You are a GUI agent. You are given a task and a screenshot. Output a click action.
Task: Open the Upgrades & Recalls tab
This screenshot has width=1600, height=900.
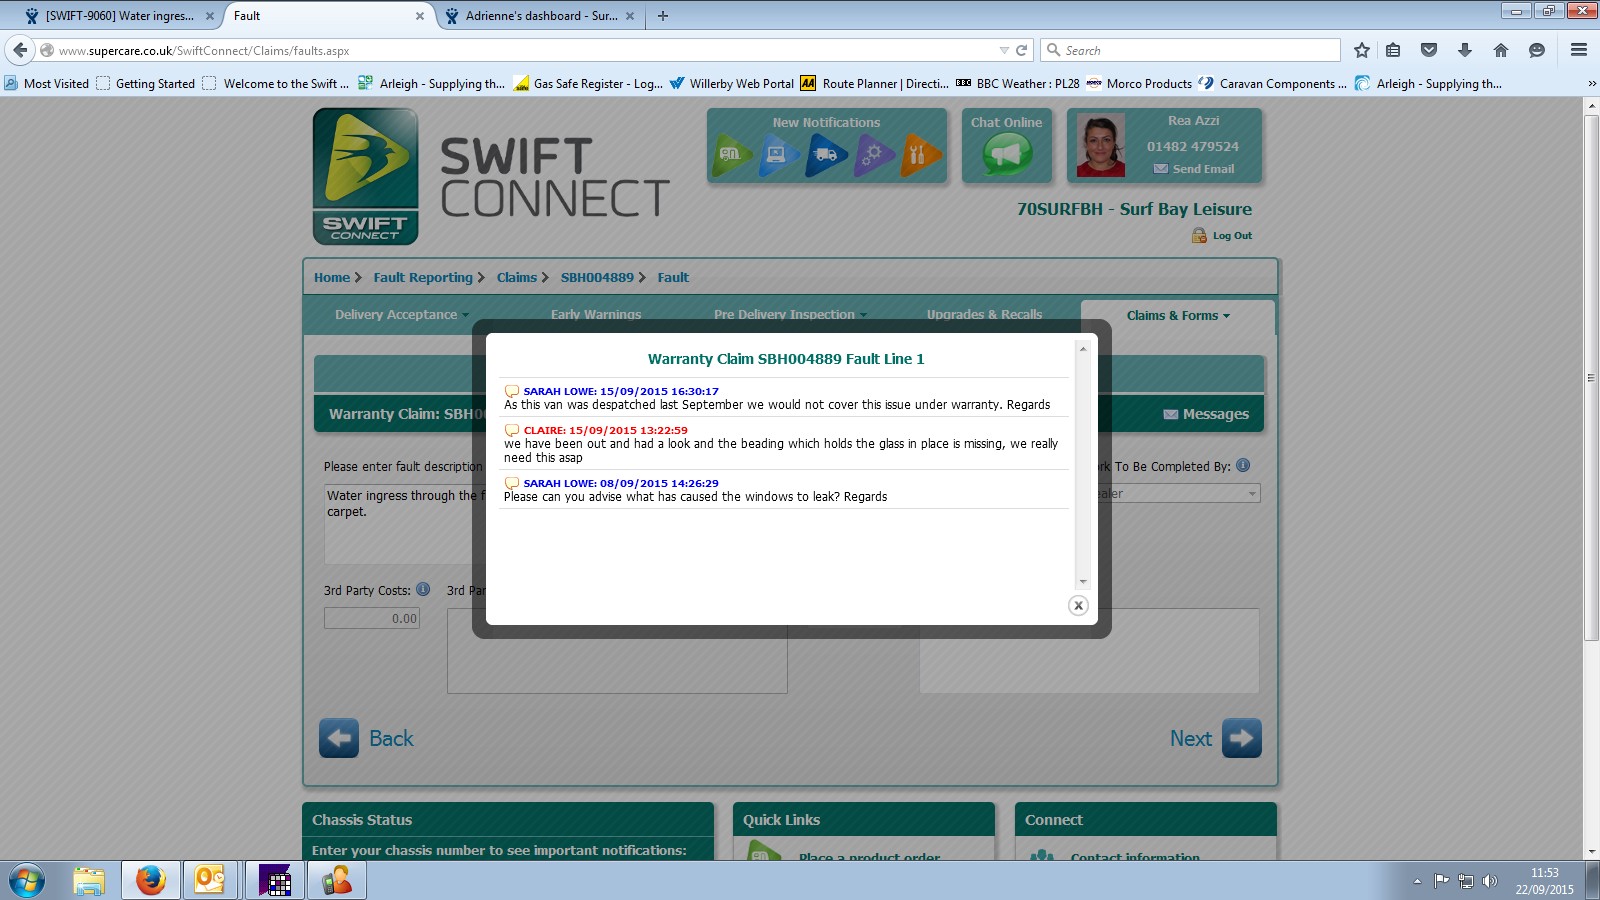(984, 315)
